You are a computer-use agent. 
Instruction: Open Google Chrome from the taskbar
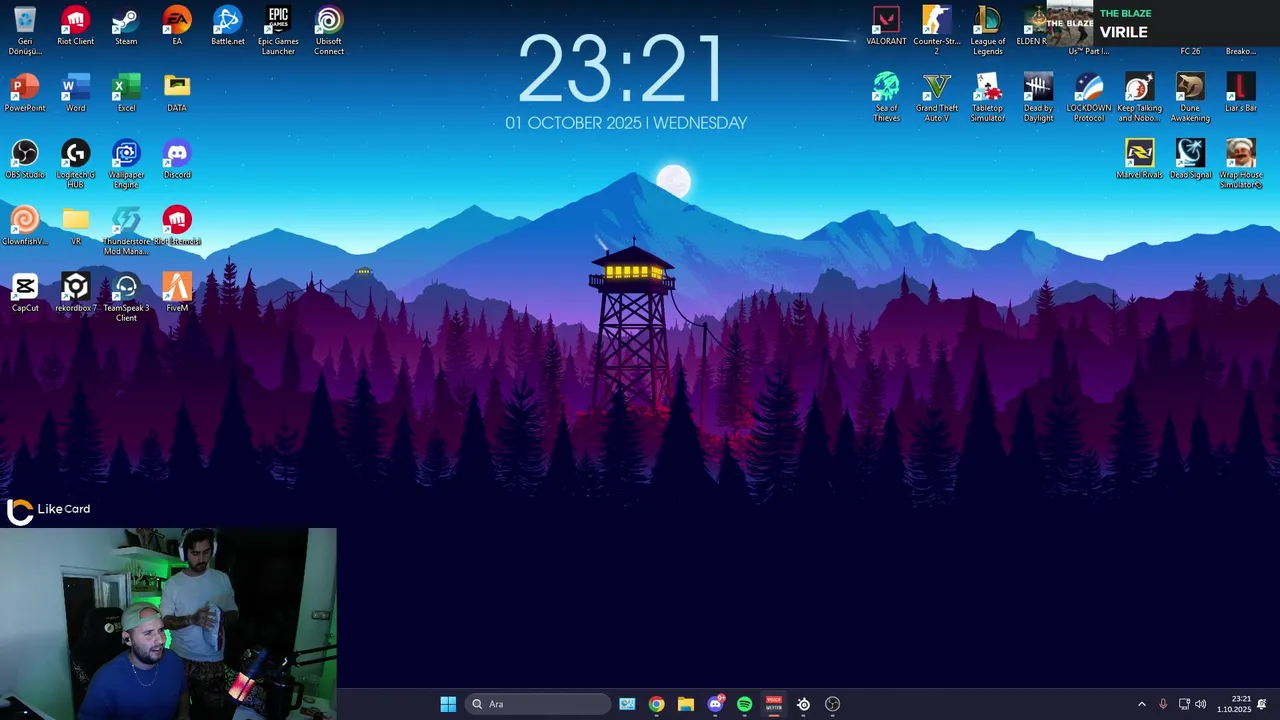[656, 704]
